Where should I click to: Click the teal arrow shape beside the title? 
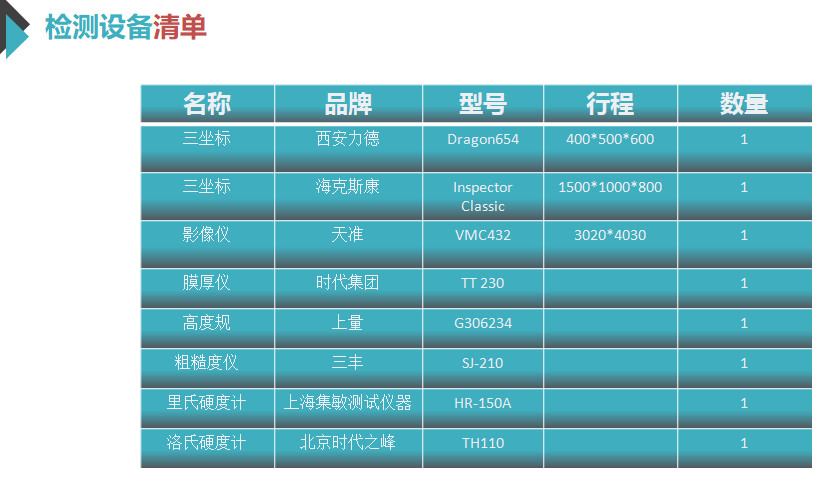tap(17, 32)
